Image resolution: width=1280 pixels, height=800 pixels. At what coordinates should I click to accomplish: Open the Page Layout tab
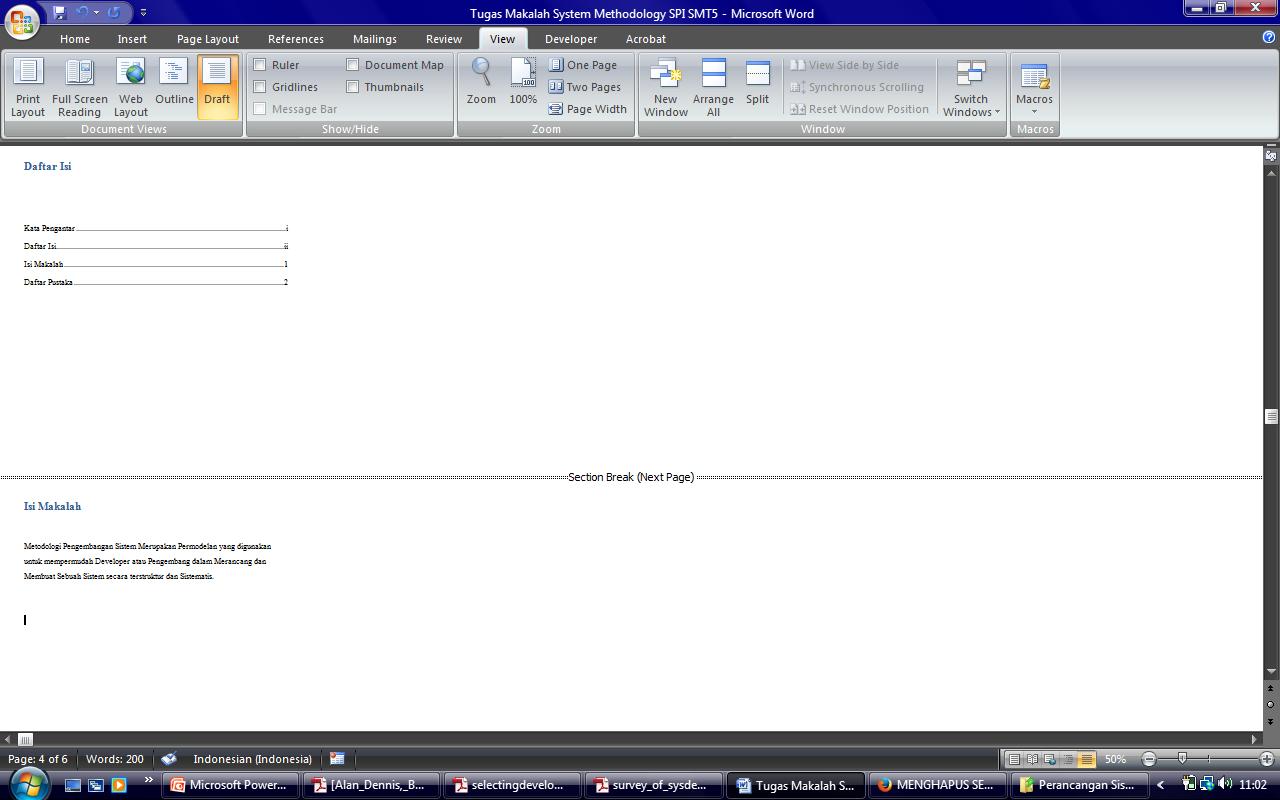coord(208,39)
